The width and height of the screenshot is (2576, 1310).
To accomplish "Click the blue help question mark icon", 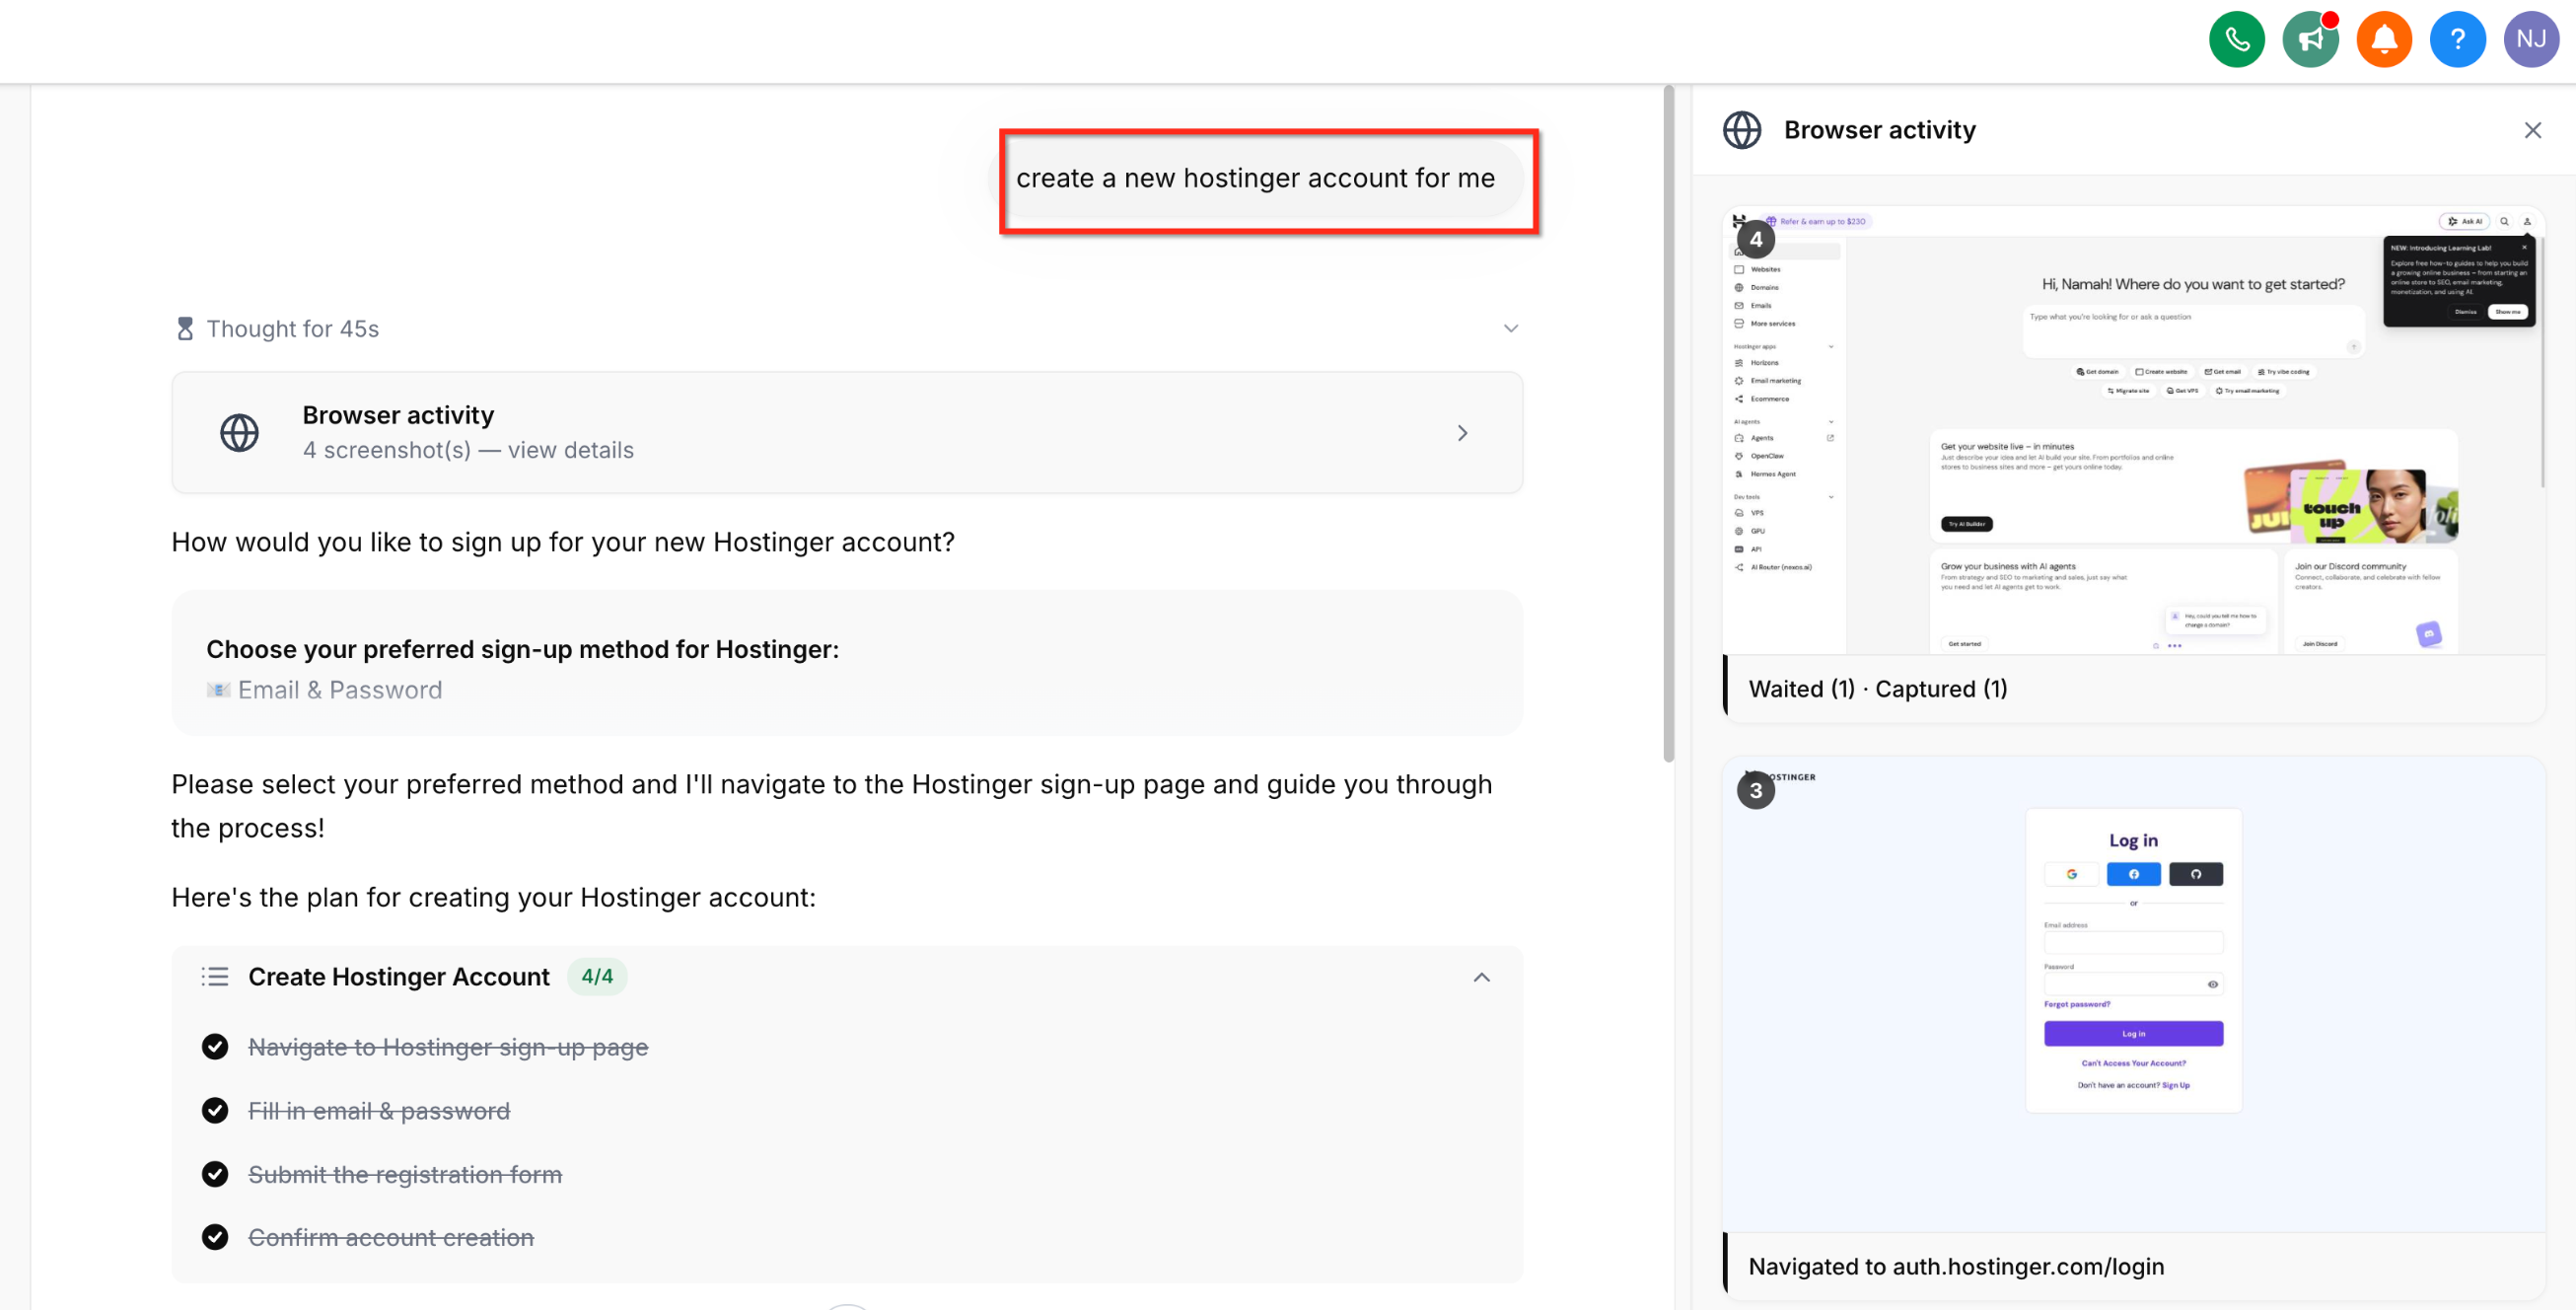I will (x=2457, y=39).
